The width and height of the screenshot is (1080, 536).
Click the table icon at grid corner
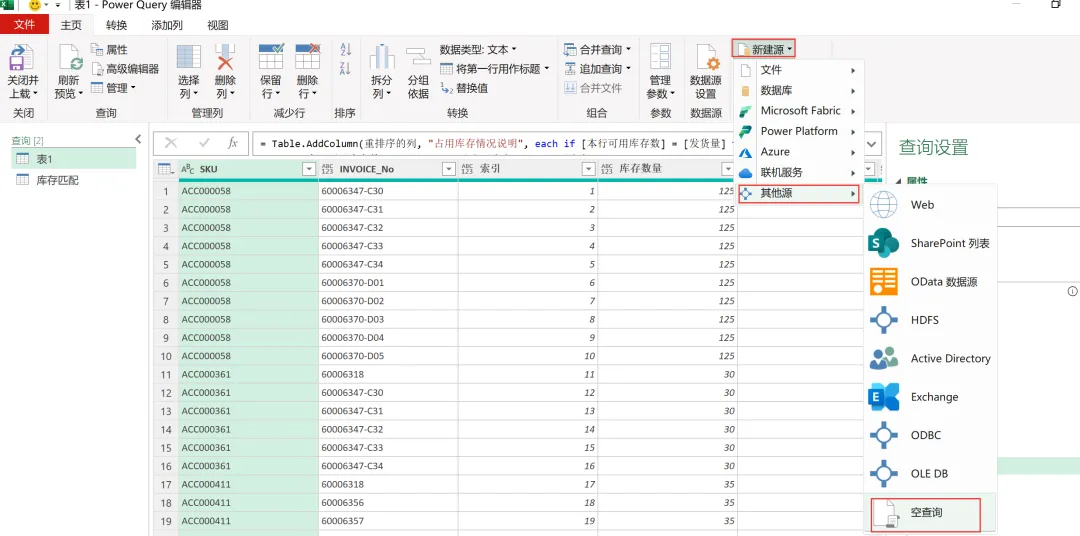(165, 169)
